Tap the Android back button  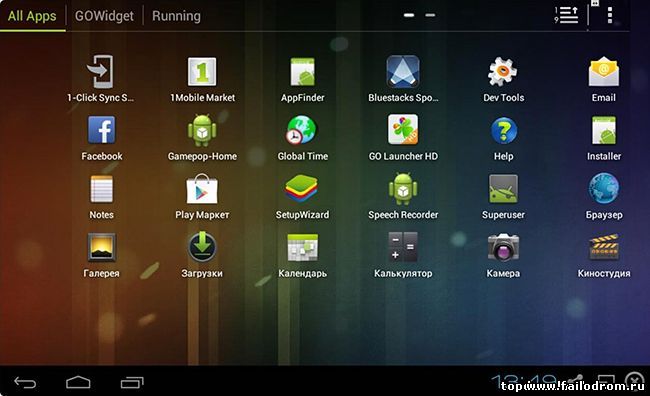[x=25, y=382]
